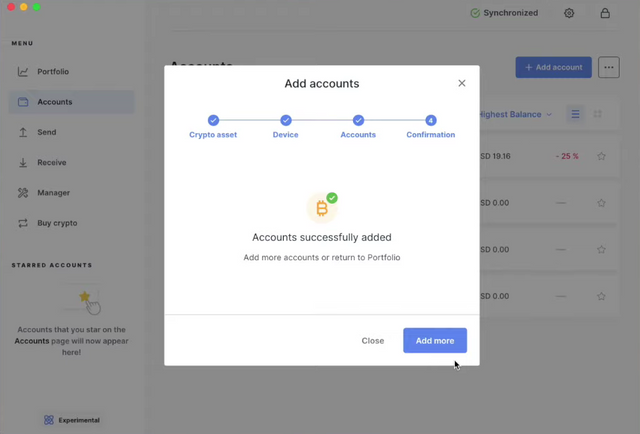Screen dimensions: 640x434
Task: Click the Bitcoin success icon
Action: [x=322, y=208]
